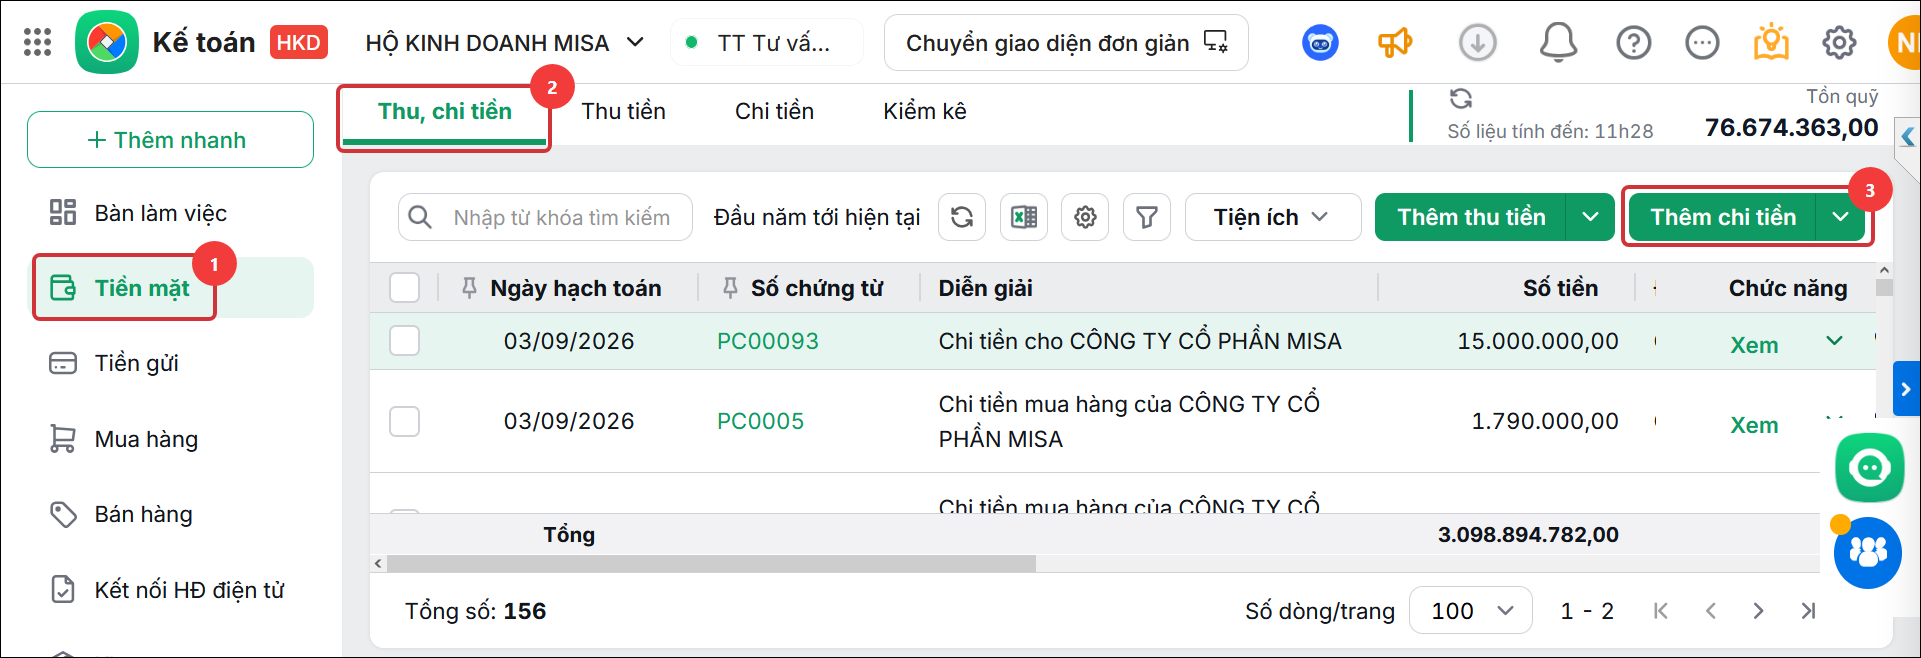Screen dimensions: 1921x658
Task: Tick the checkbox for PC00093 row
Action: pyautogui.click(x=404, y=341)
